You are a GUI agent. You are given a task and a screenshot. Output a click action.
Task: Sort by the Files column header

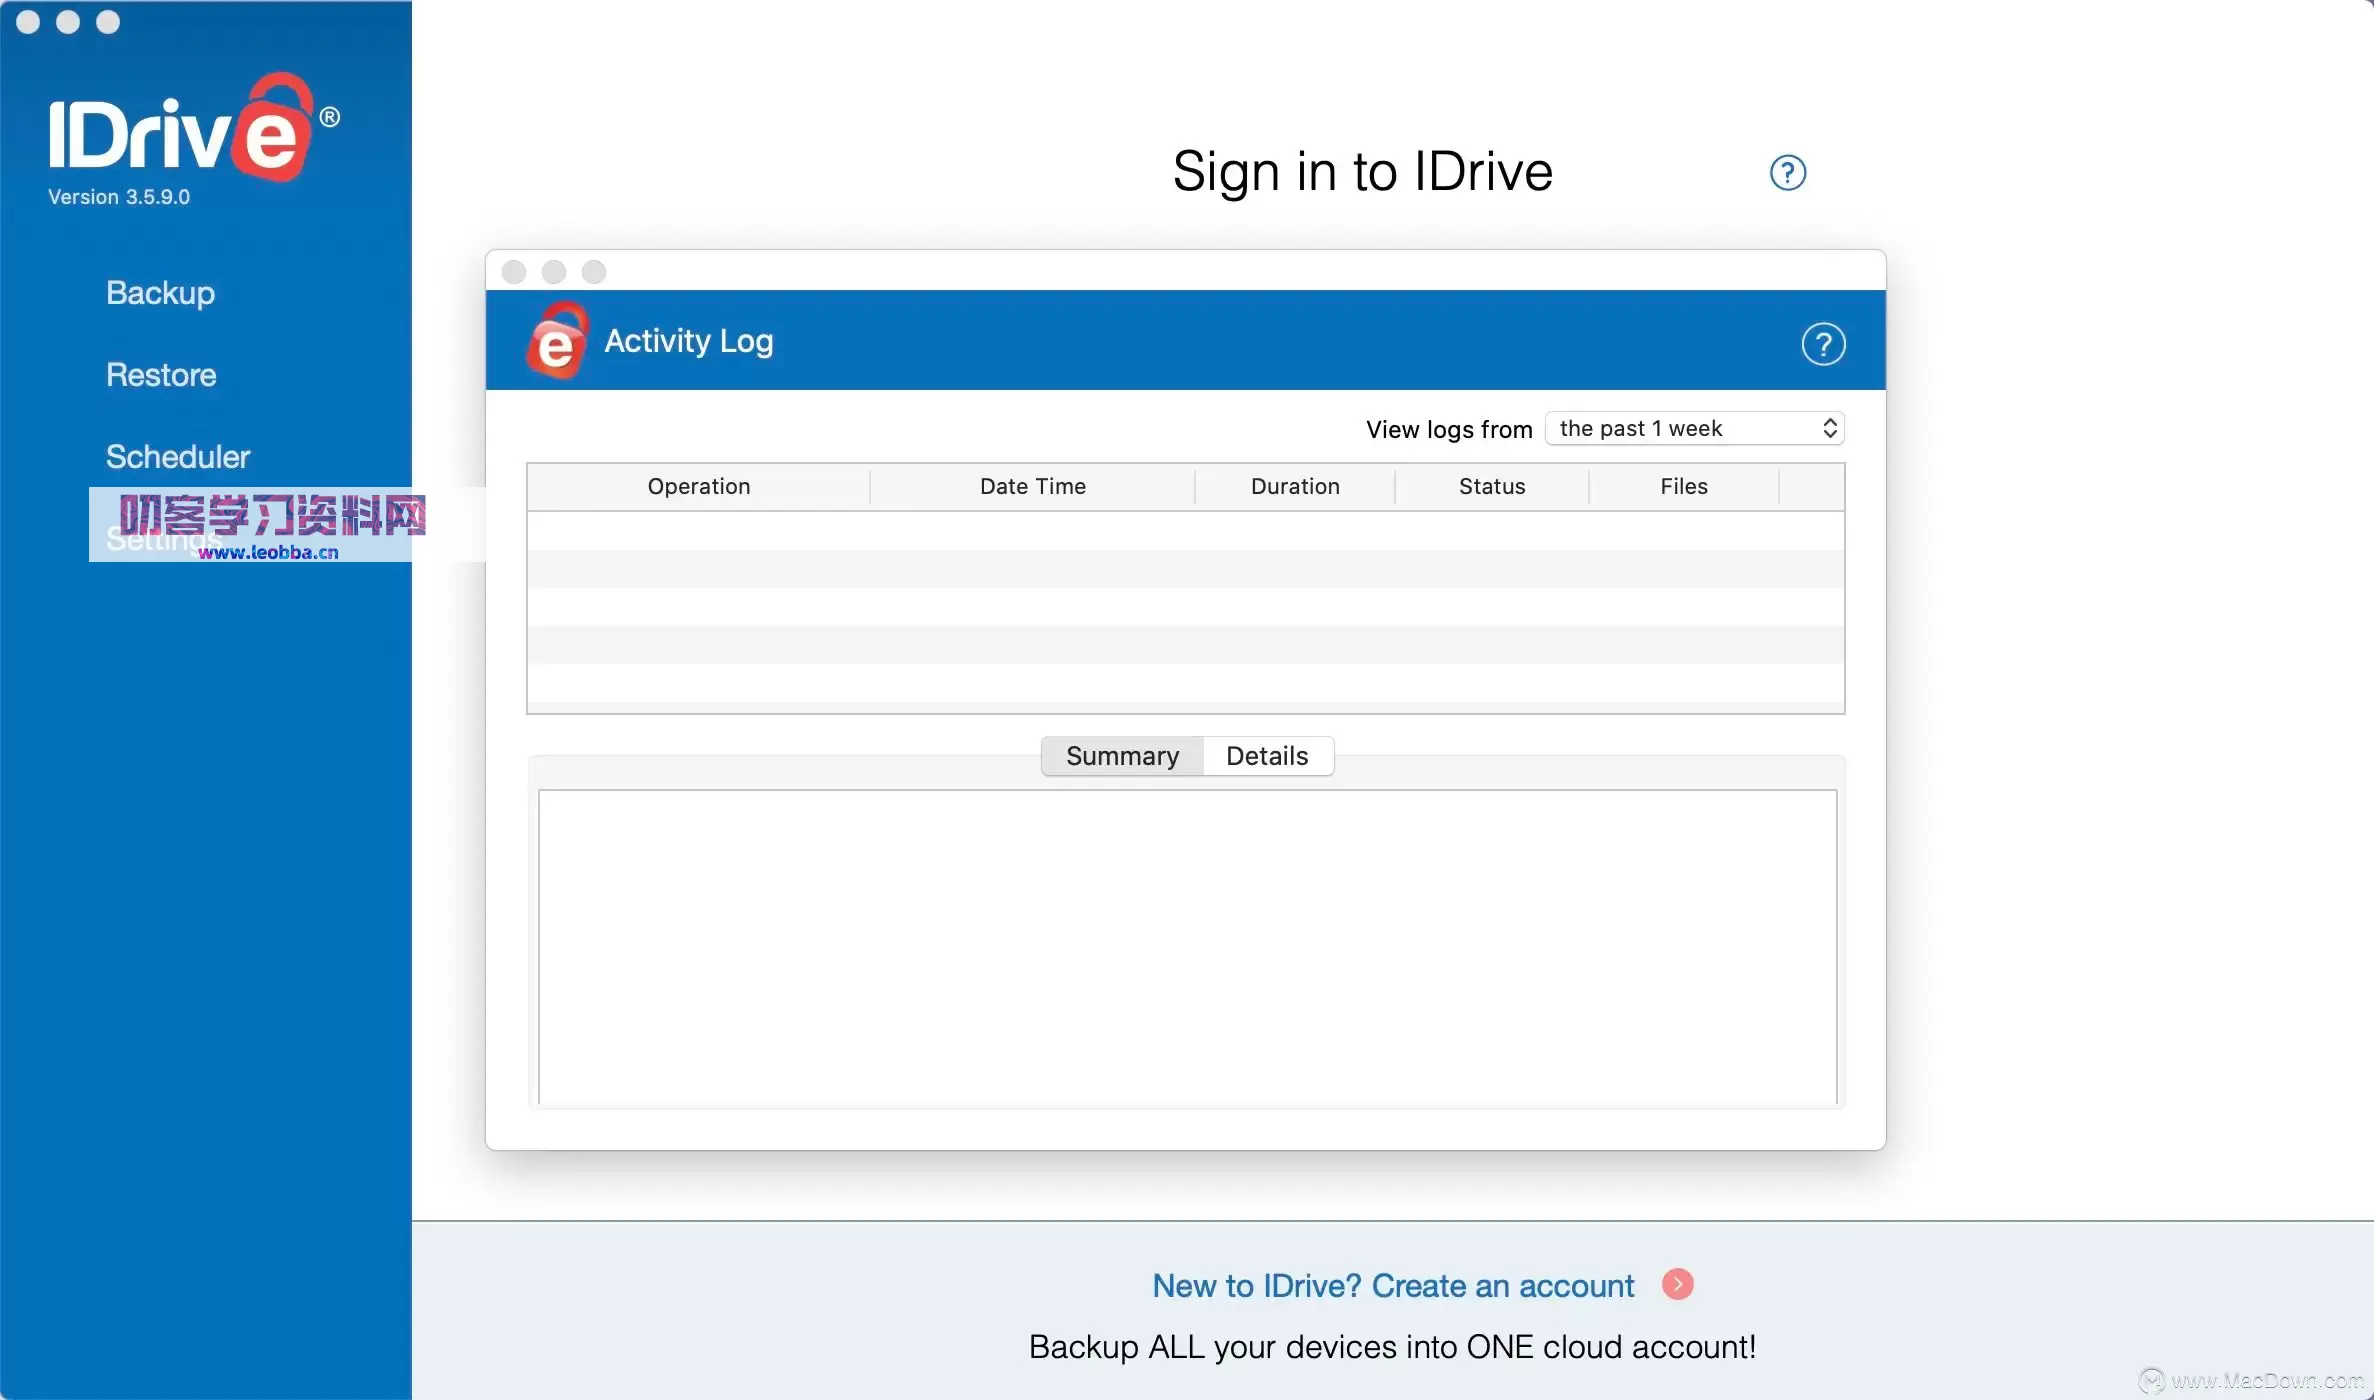click(1684, 487)
